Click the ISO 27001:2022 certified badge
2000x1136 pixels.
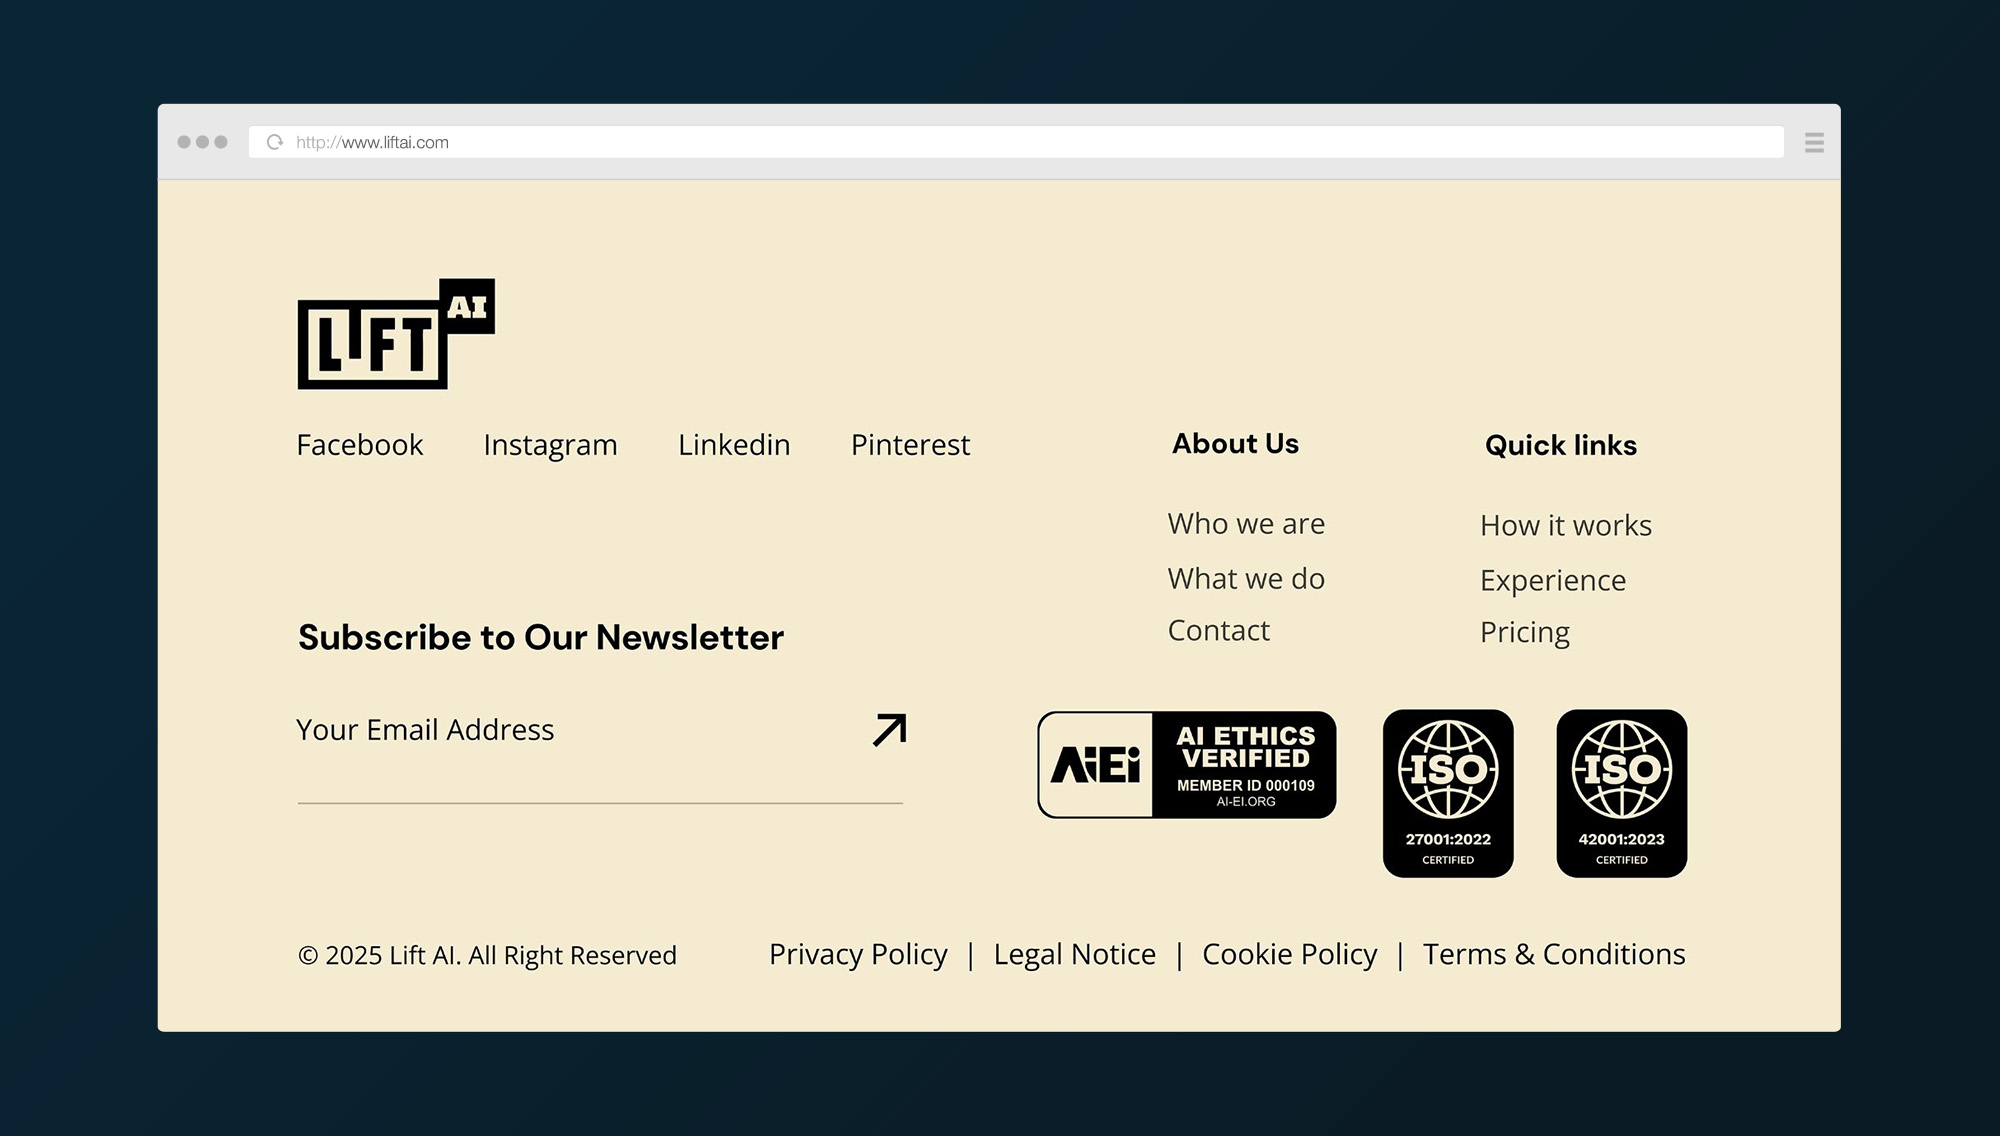(x=1447, y=793)
